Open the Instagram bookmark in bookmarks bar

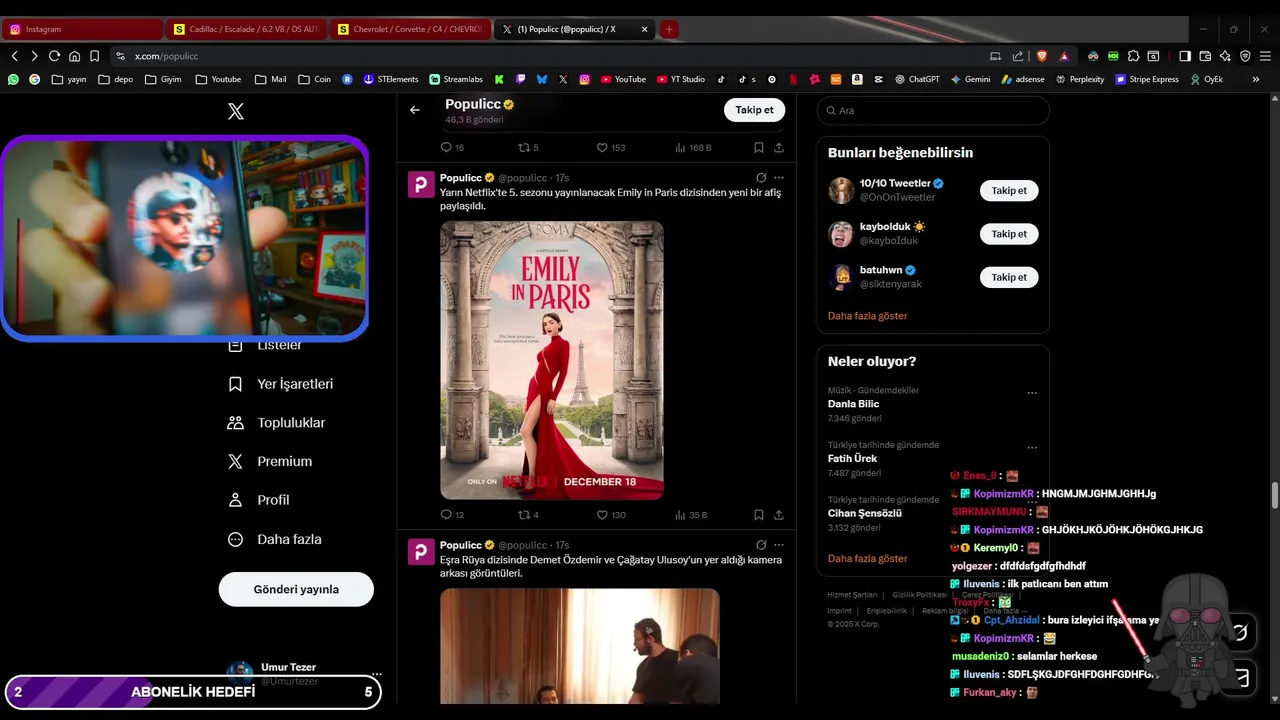click(584, 79)
